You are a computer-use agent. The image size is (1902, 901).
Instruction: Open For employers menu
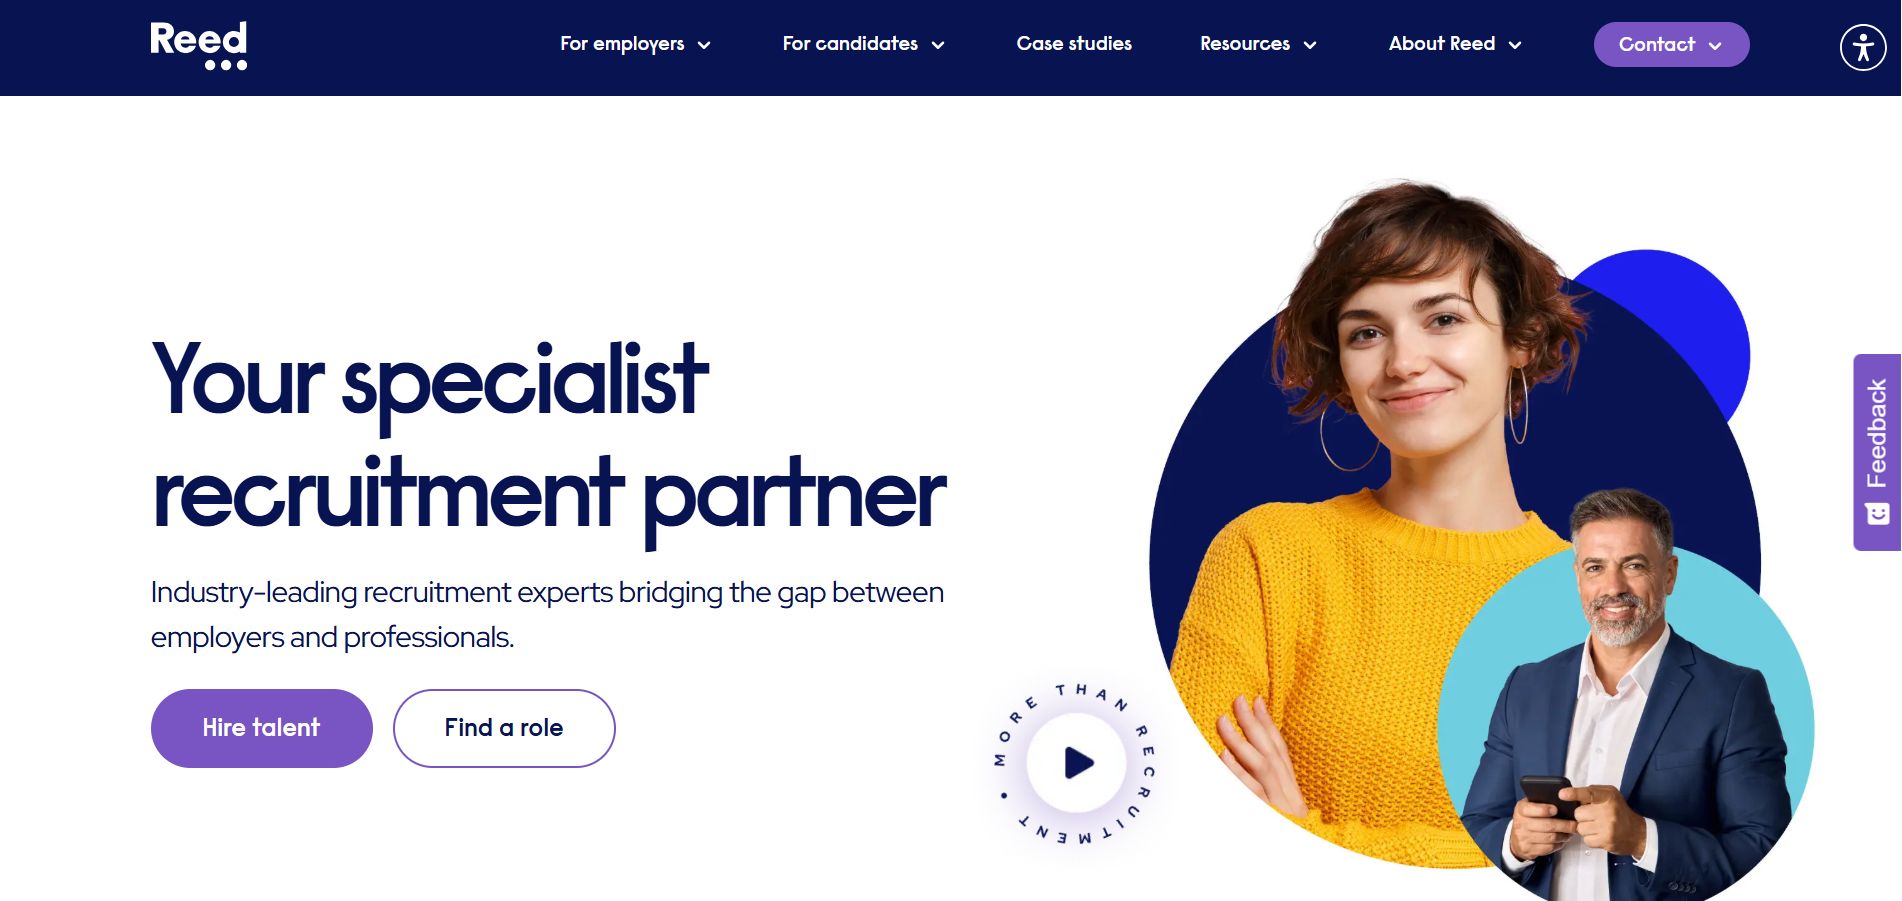635,44
